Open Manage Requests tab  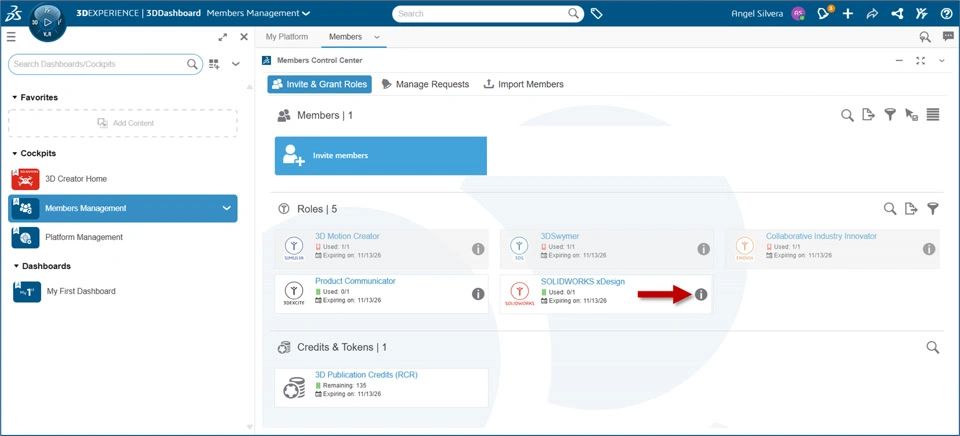click(425, 84)
